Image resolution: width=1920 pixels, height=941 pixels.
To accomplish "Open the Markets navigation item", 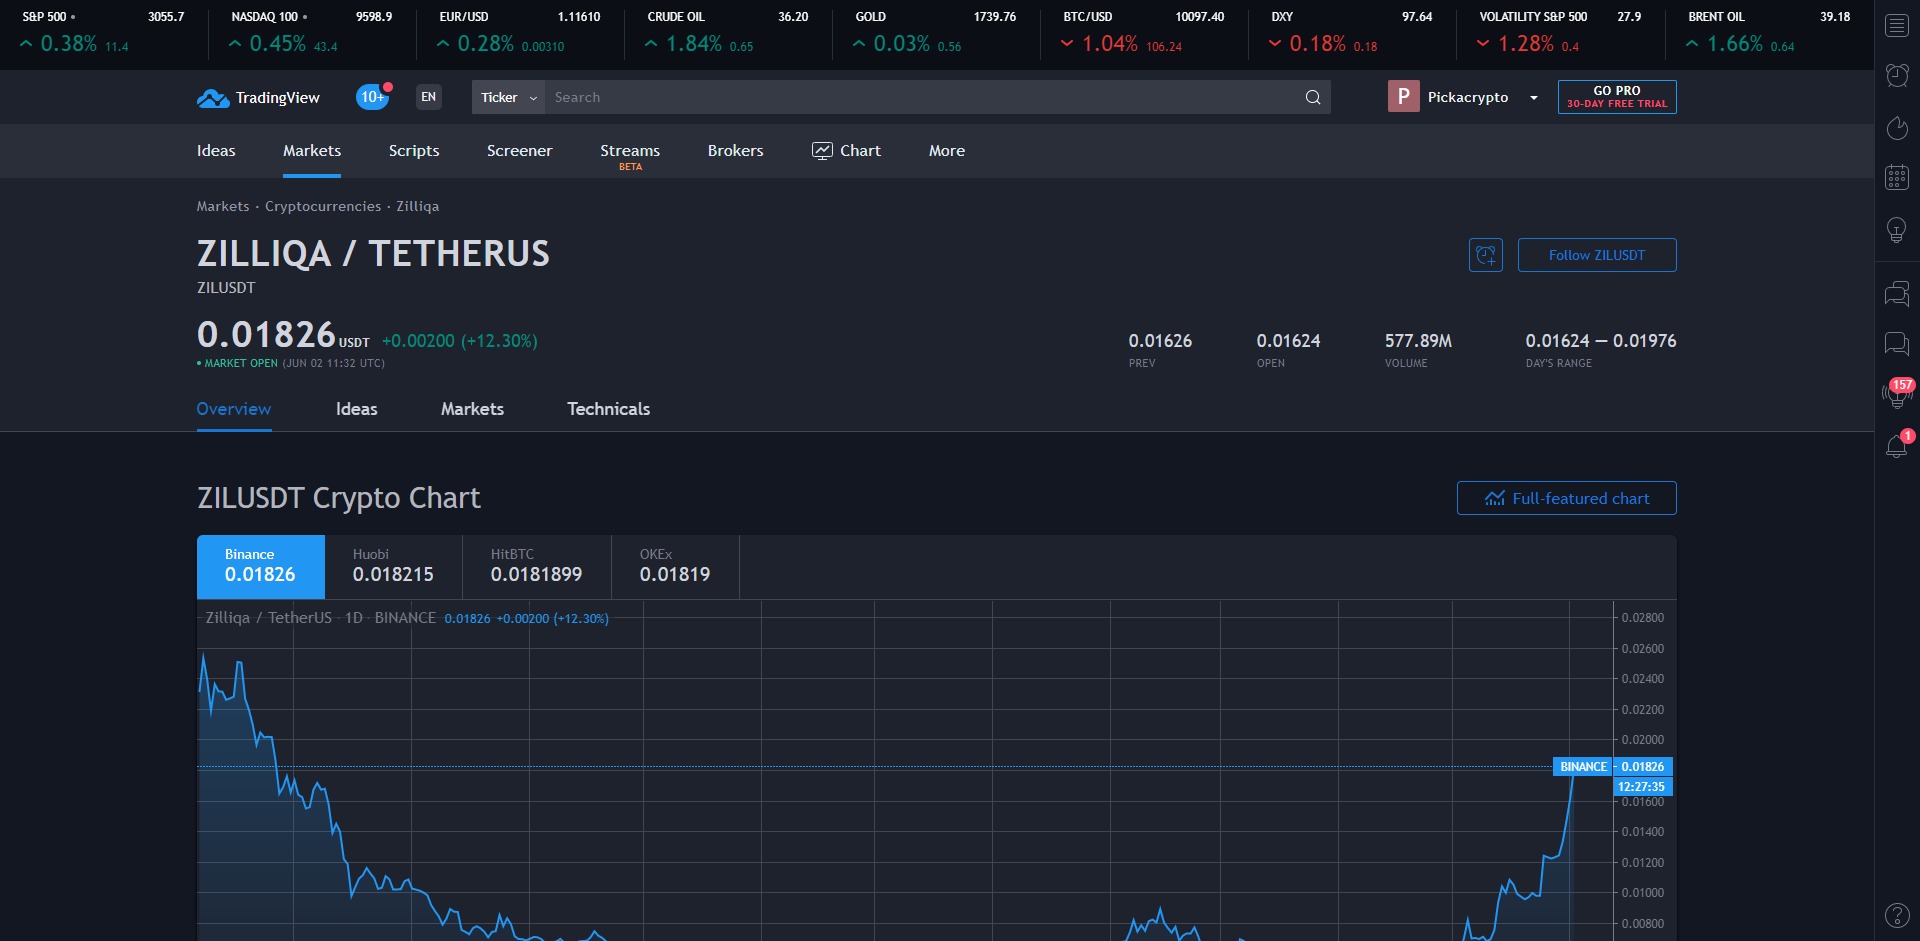I will (312, 151).
